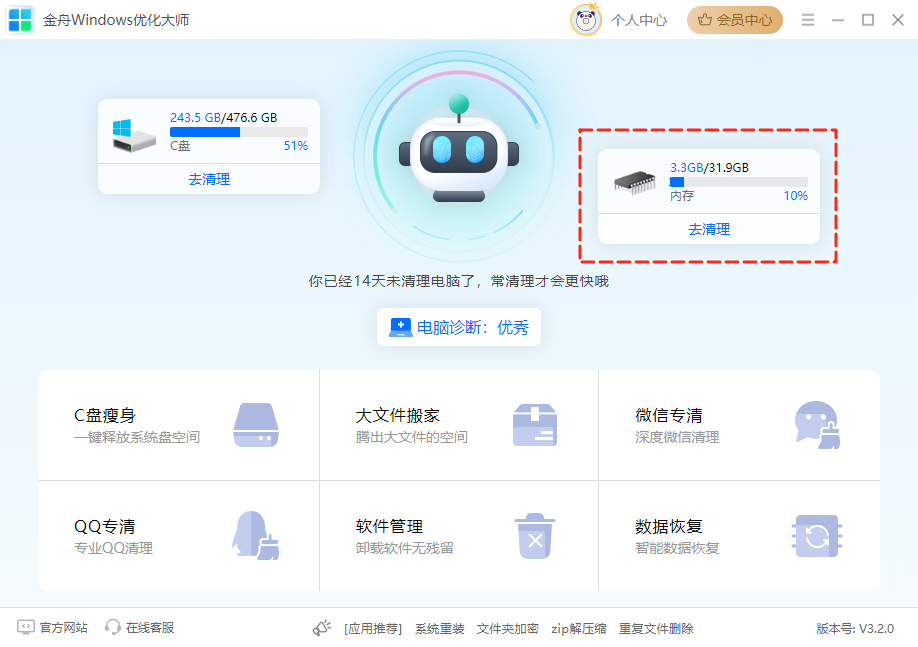Open the hamburger menu in the title bar

(807, 19)
